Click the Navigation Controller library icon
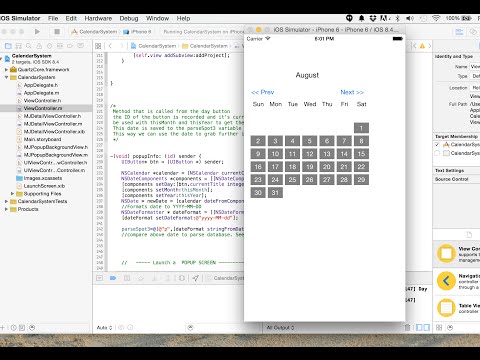Viewport: 480px width, 360px height. point(446,281)
